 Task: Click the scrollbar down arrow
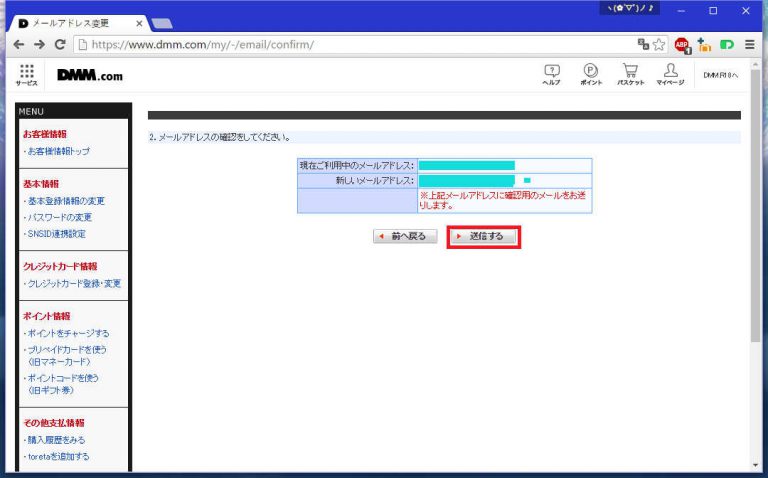755,465
